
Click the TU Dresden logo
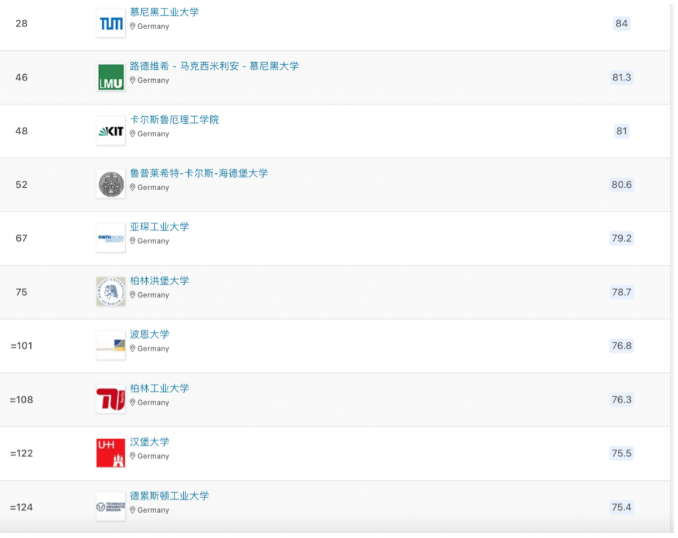[x=111, y=507]
